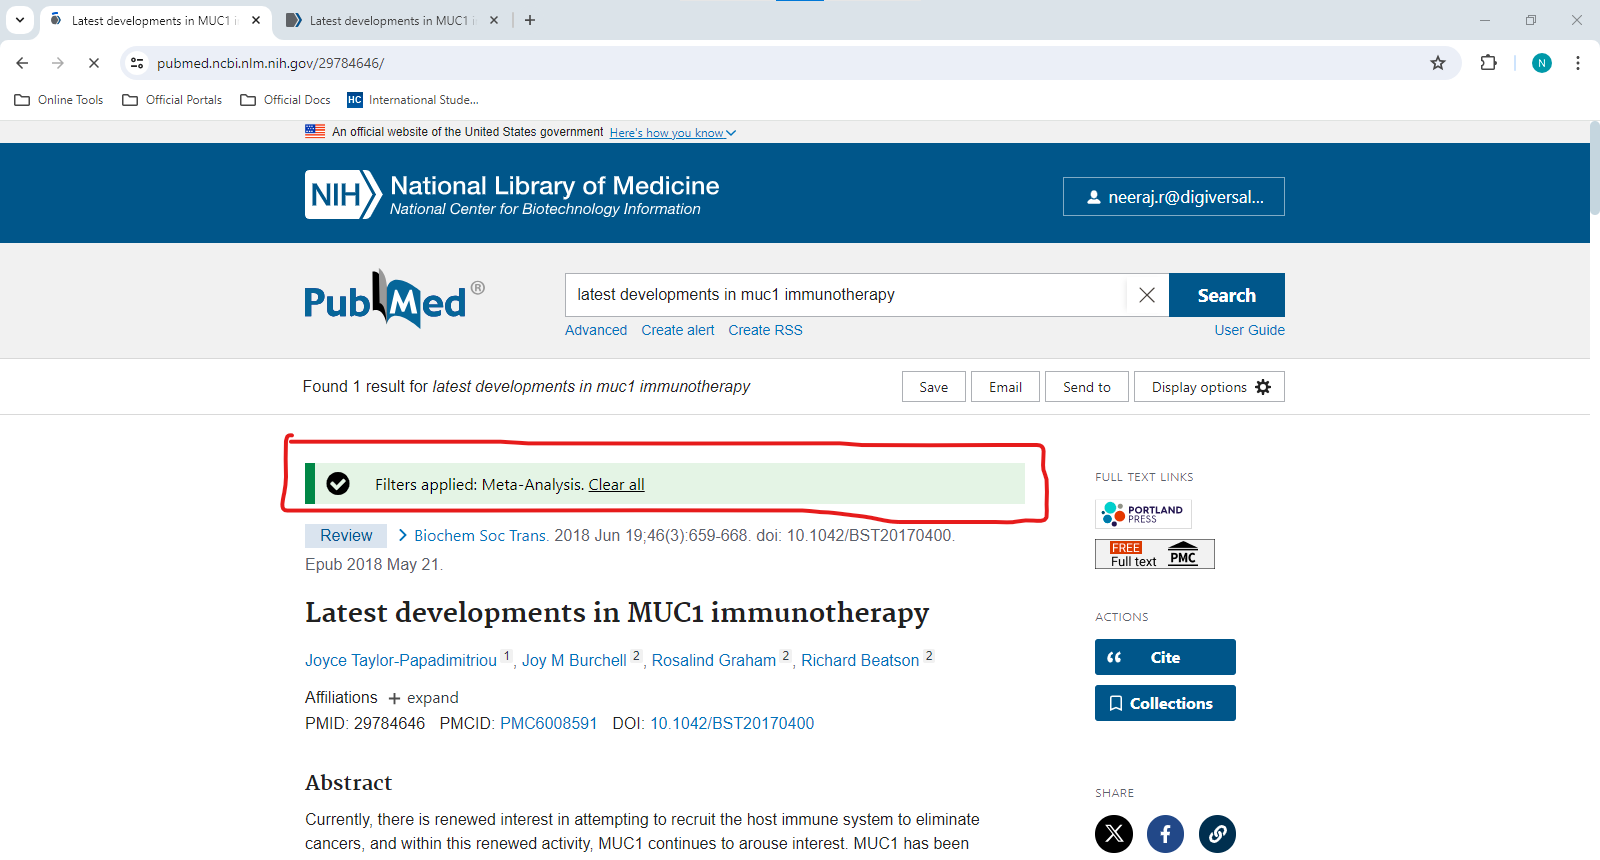The width and height of the screenshot is (1600, 860).
Task: Share article on Facebook
Action: click(1165, 834)
